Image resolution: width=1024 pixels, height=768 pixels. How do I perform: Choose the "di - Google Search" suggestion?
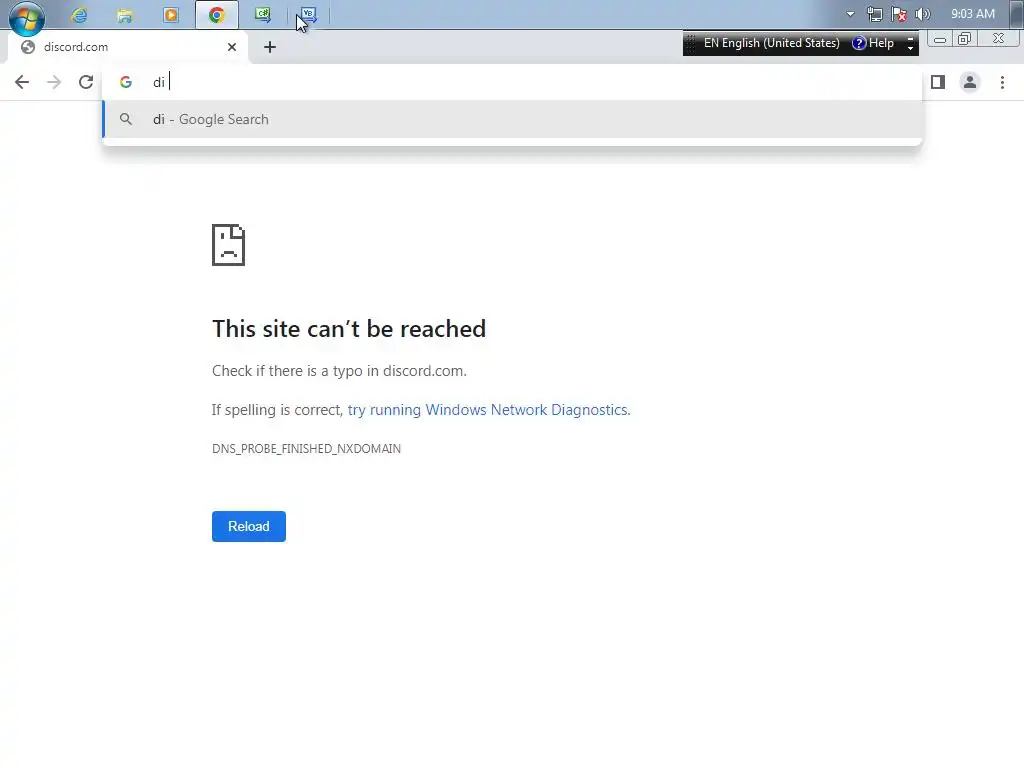click(x=512, y=120)
